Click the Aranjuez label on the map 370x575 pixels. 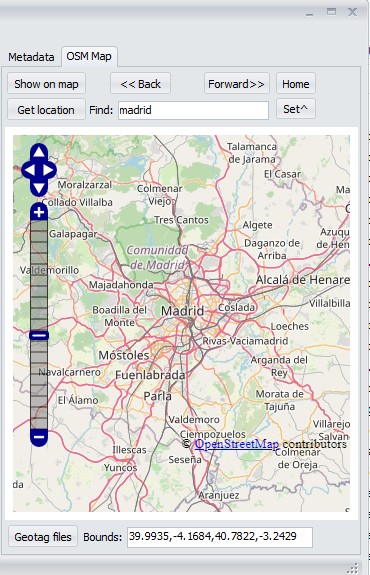pyautogui.click(x=219, y=495)
